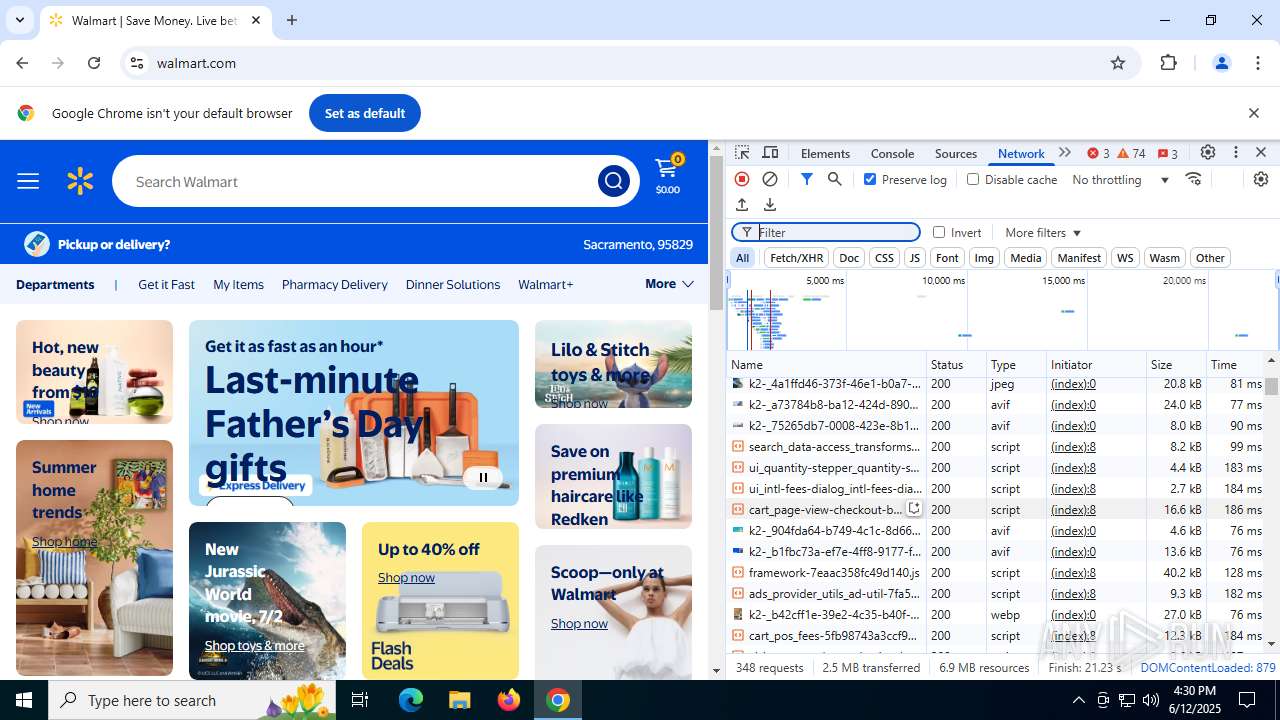This screenshot has width=1280, height=720.
Task: Open network search with magnifier icon
Action: [x=834, y=179]
